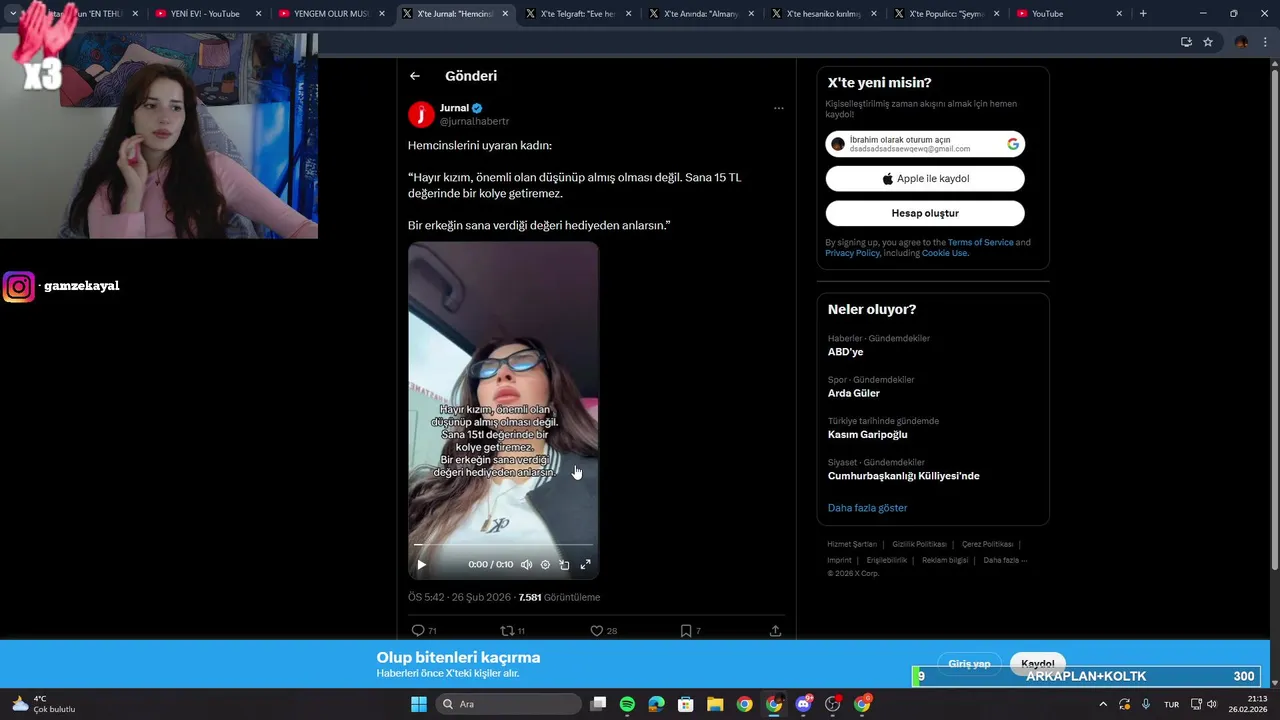Open Erişilebilirlik footer link

[x=887, y=560]
